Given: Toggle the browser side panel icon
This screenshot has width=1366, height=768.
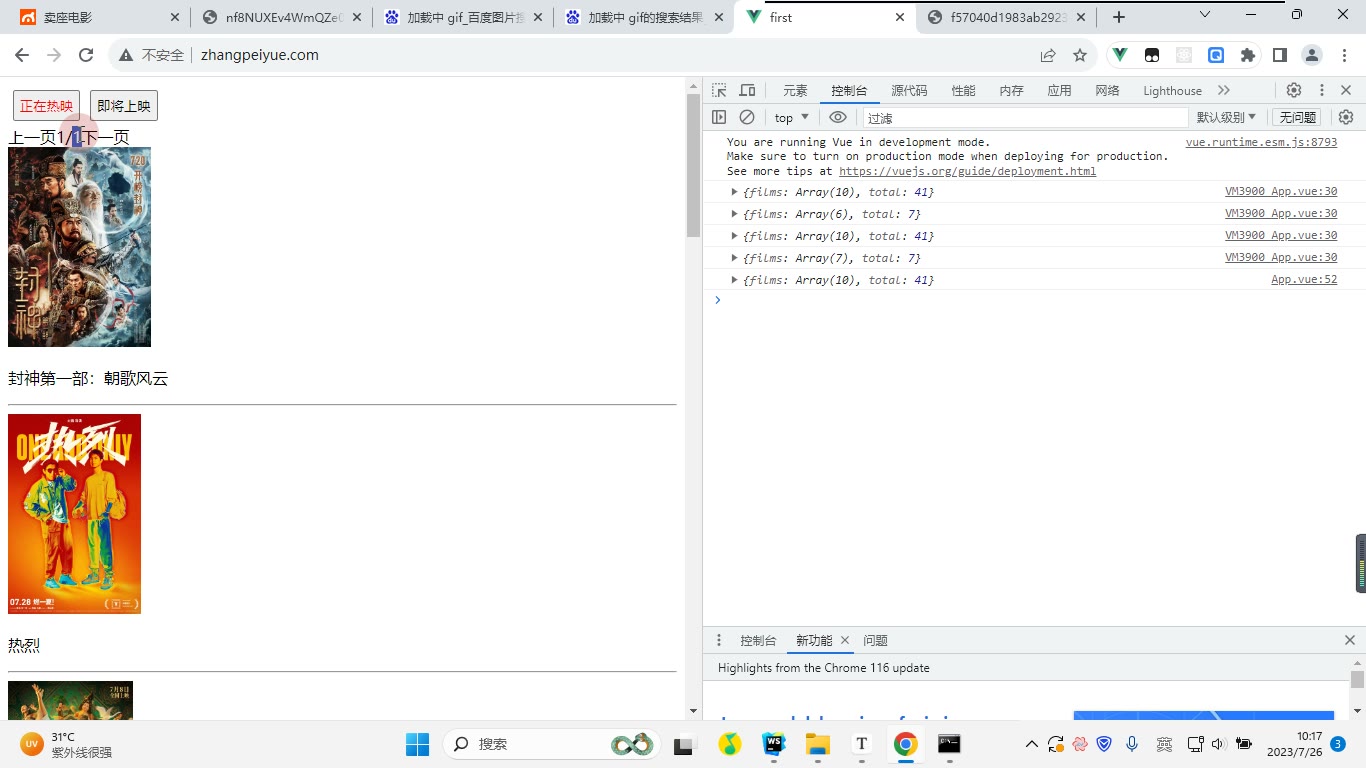Looking at the screenshot, I should click(x=1279, y=55).
